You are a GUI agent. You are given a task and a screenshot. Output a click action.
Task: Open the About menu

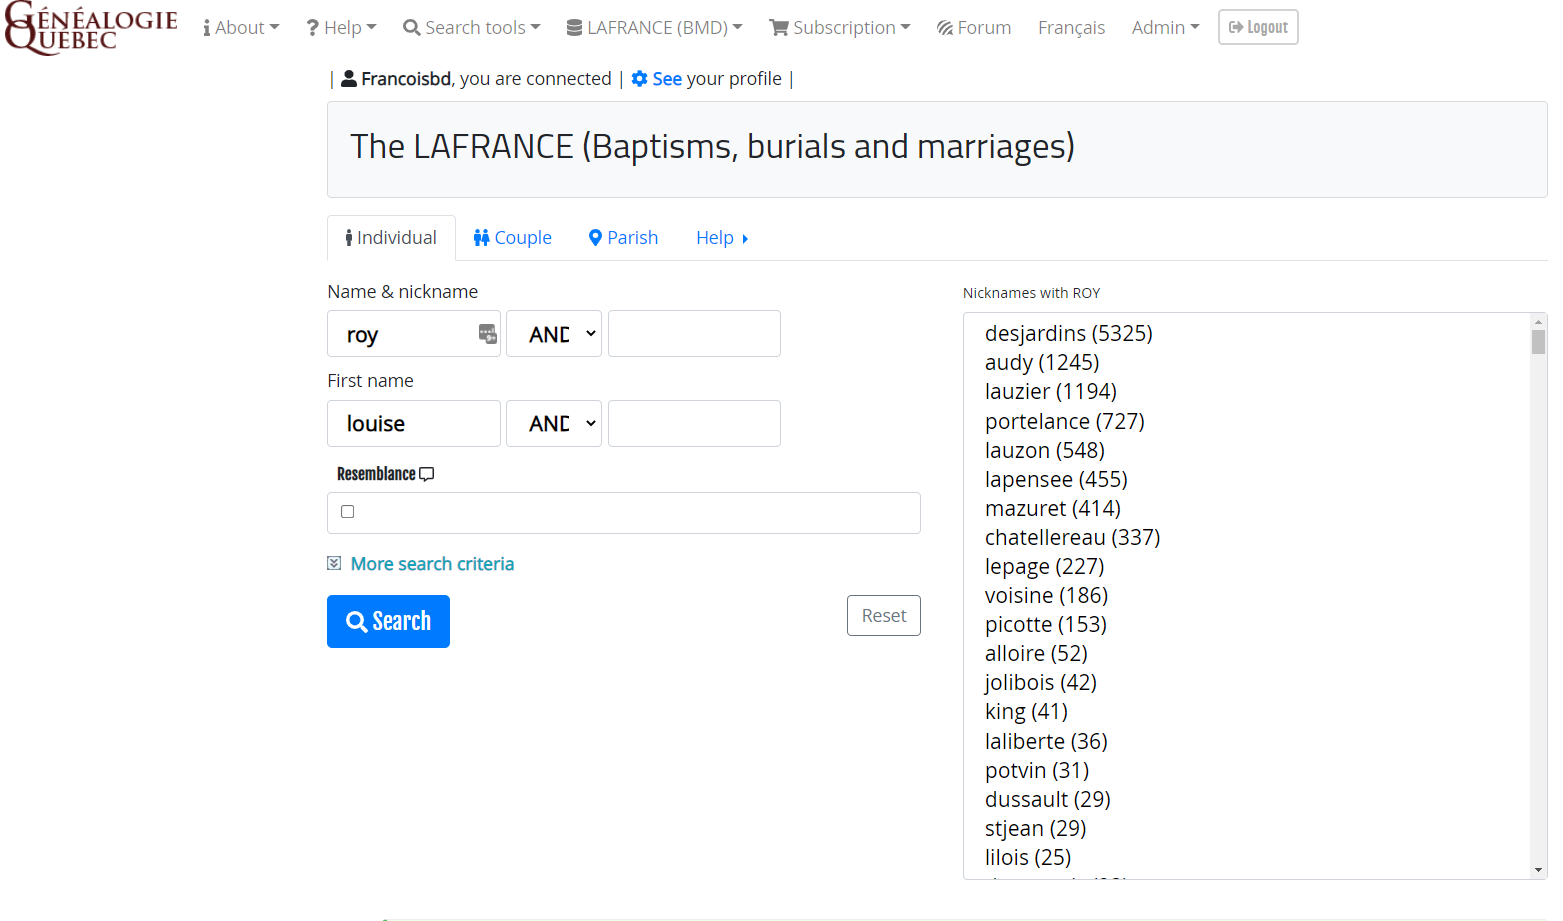pos(241,28)
